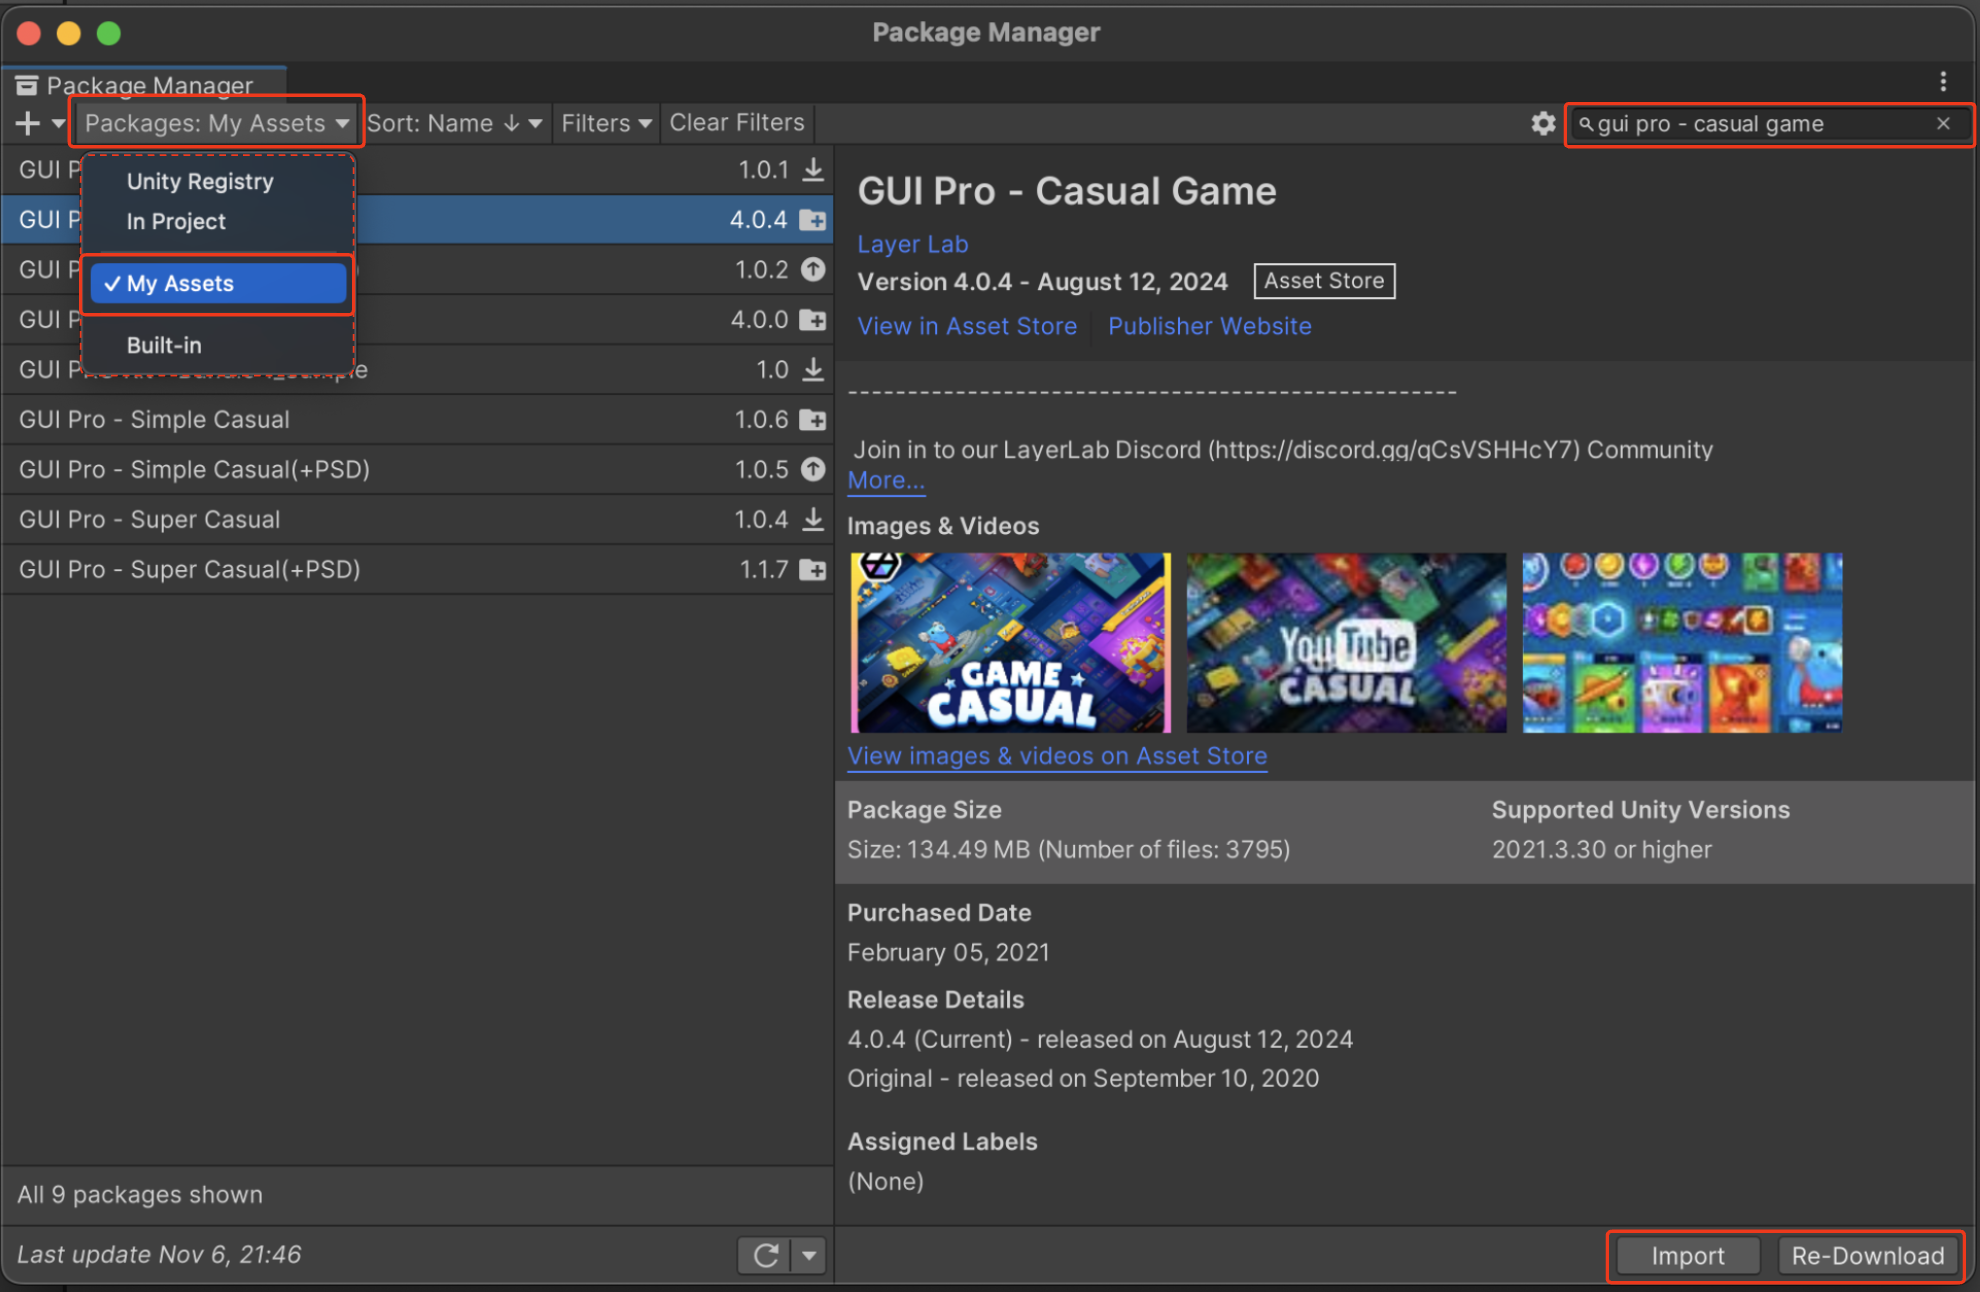Image resolution: width=1980 pixels, height=1292 pixels.
Task: Click the download icon for version 1.0.1 package
Action: pos(814,169)
